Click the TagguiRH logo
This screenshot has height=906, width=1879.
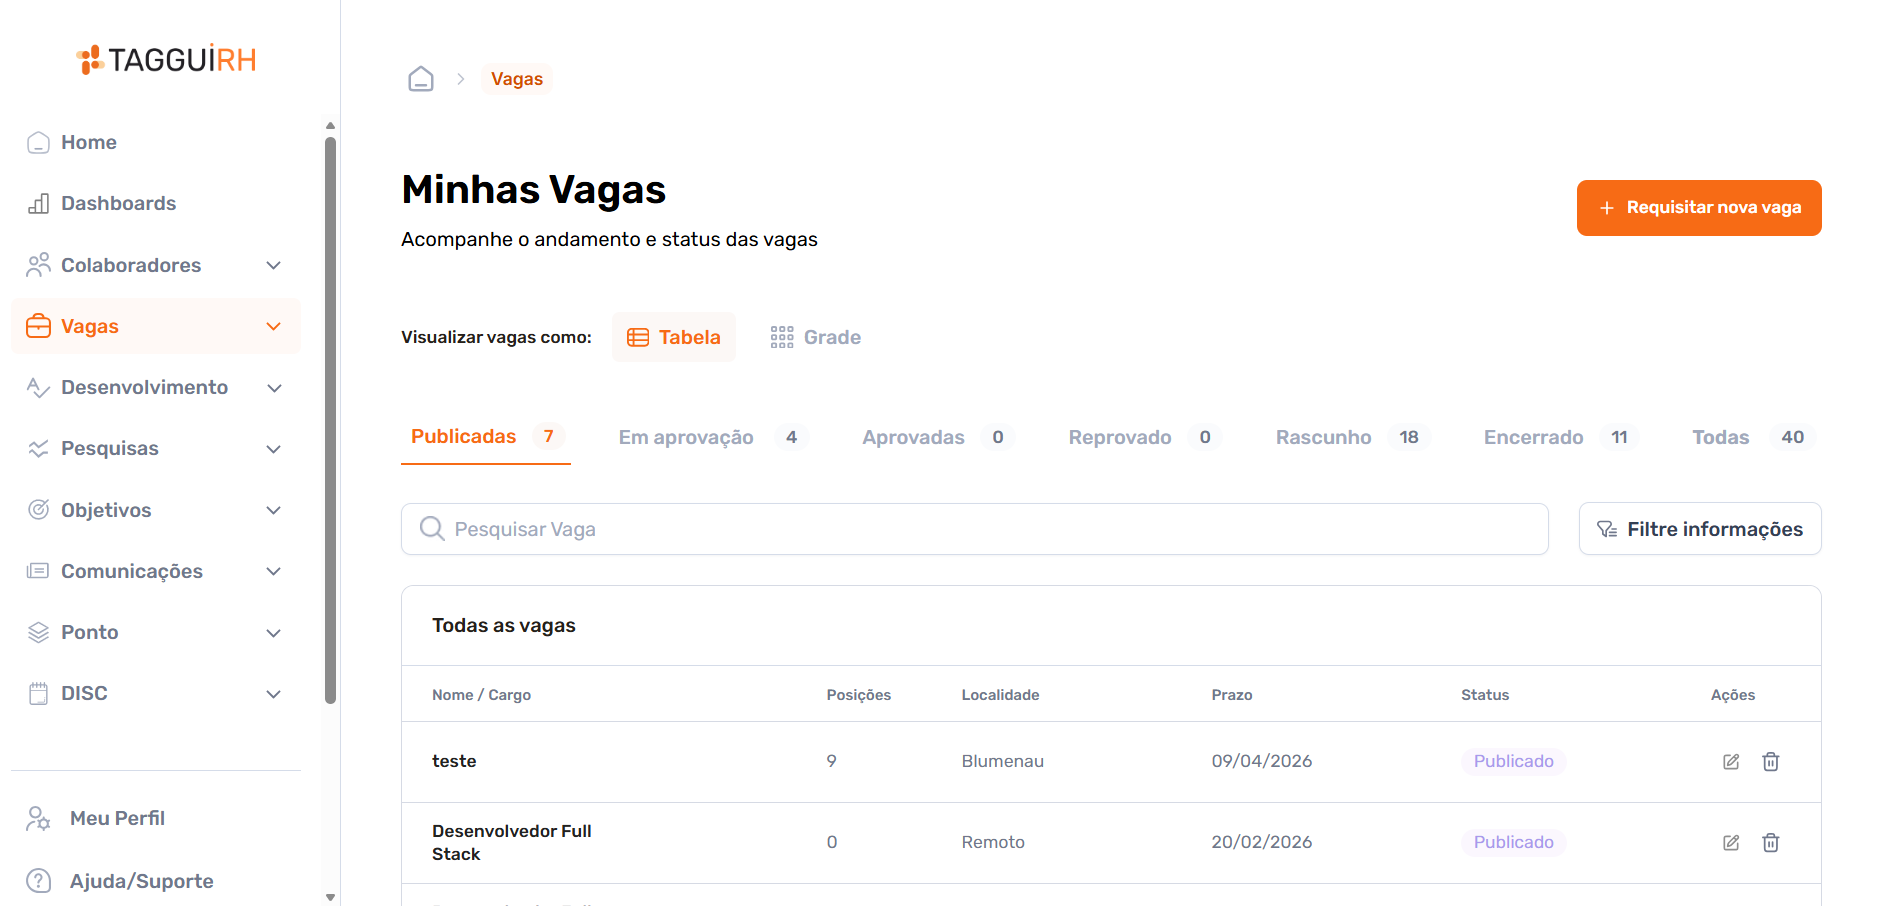click(166, 60)
